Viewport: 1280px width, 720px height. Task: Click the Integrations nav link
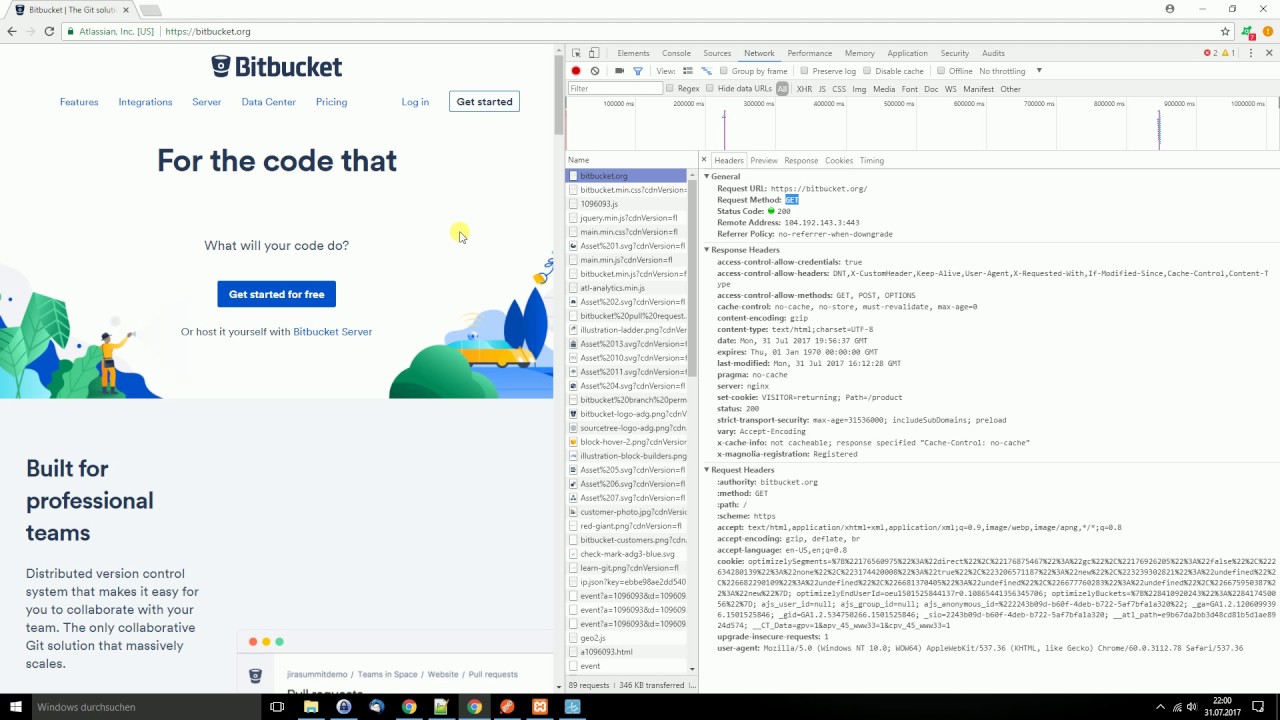145,102
